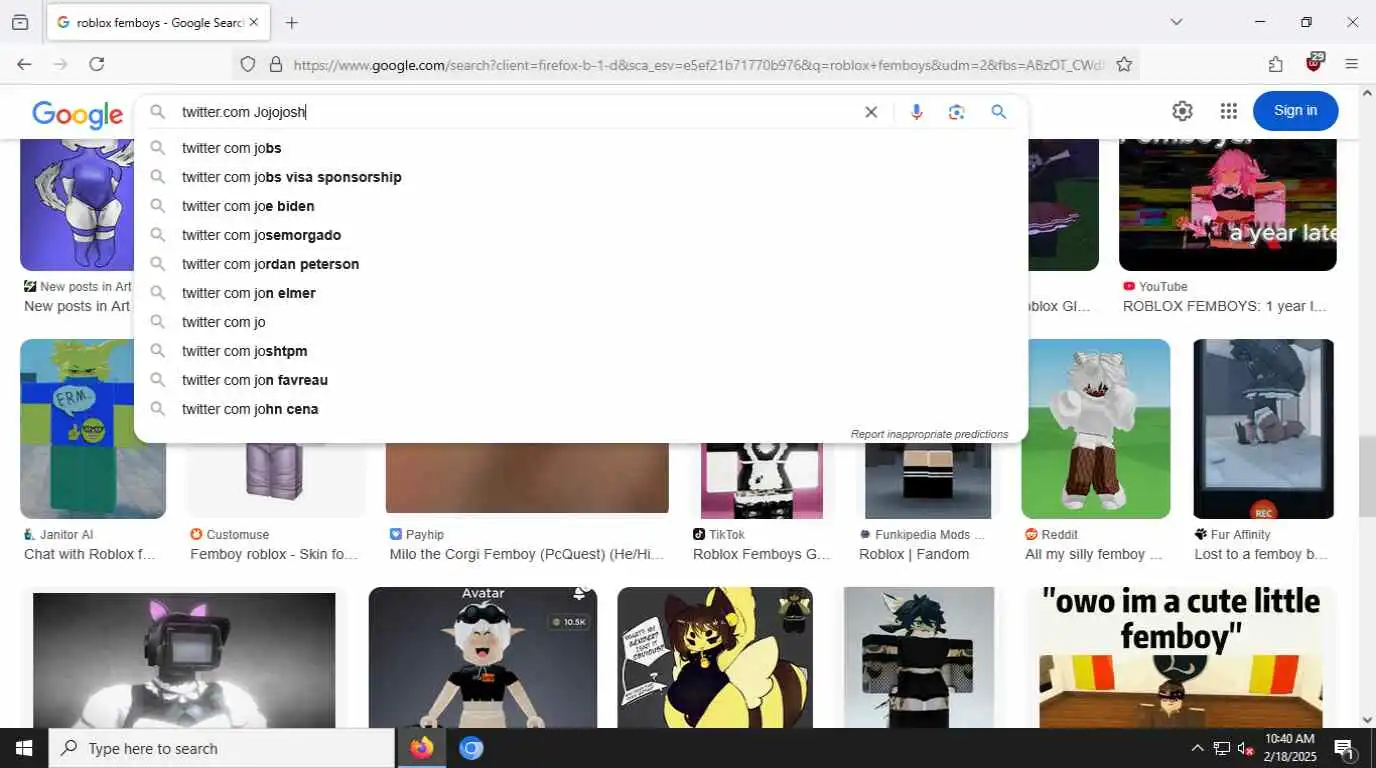Open the Firefox hamburger application menu
Image resolution: width=1376 pixels, height=768 pixels.
pyautogui.click(x=1352, y=64)
